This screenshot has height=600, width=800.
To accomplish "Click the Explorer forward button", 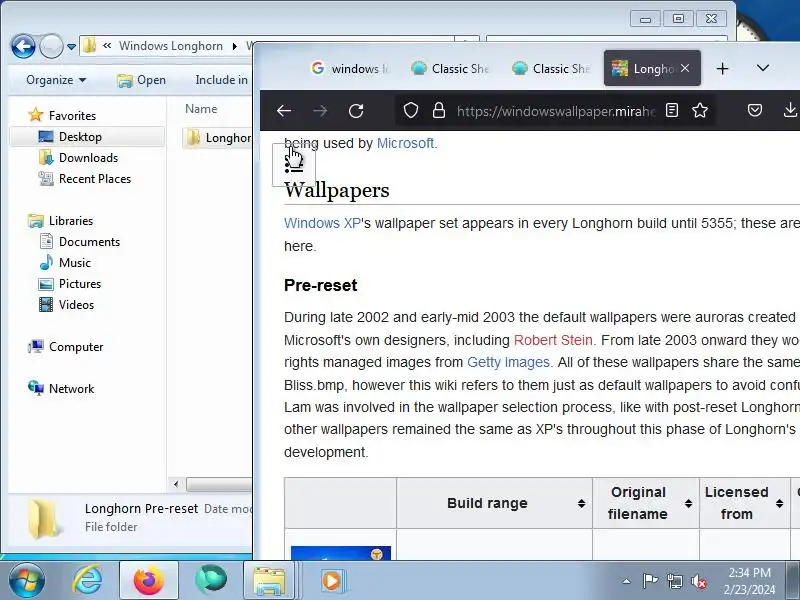I will (51, 46).
